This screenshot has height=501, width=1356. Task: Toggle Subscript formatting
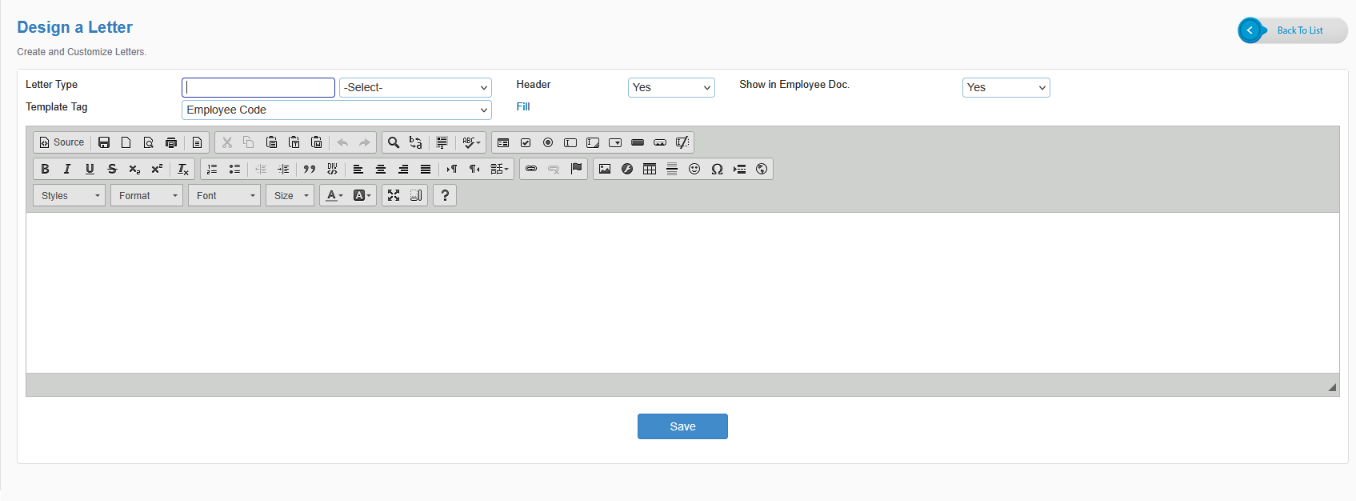point(134,169)
